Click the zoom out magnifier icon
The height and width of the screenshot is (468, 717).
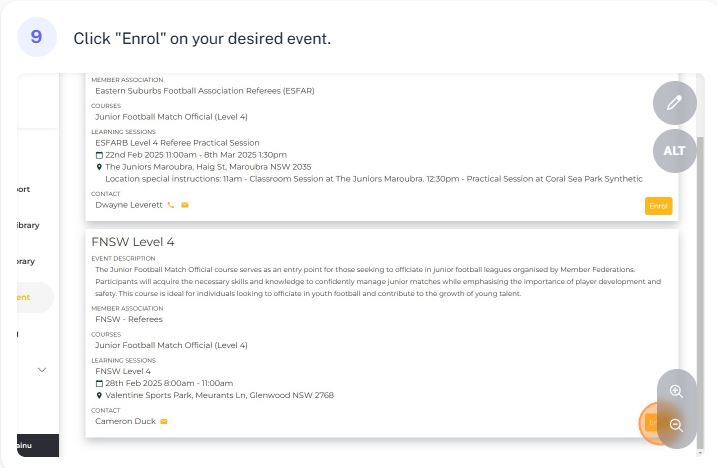[x=676, y=425]
